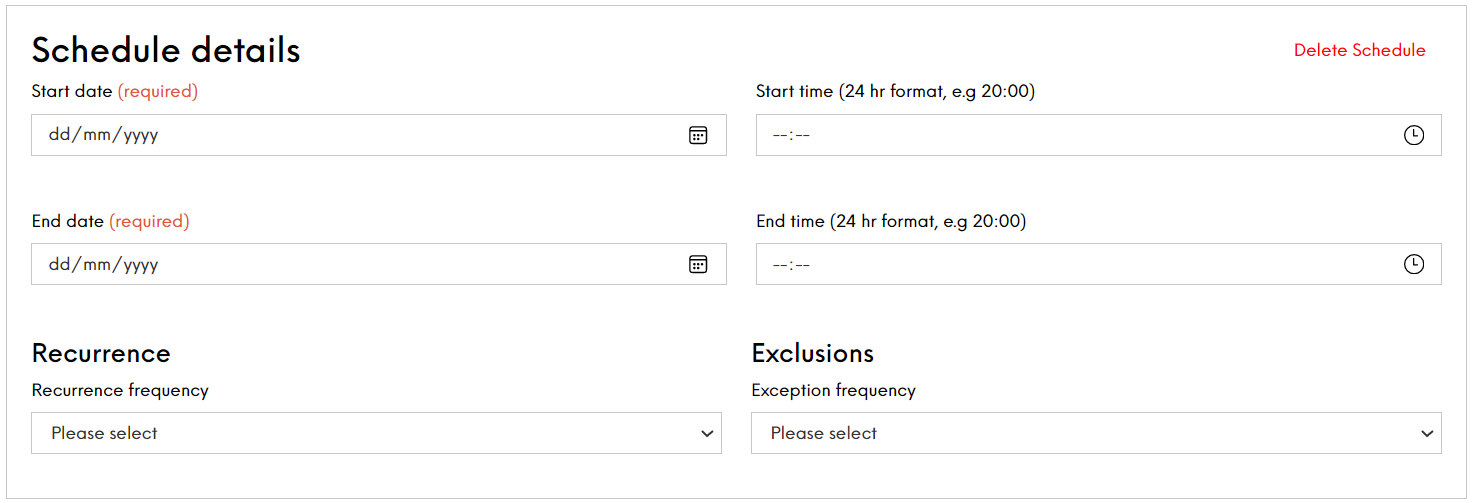The image size is (1473, 503).
Task: Click the 'End date (required)' label
Action: point(111,221)
